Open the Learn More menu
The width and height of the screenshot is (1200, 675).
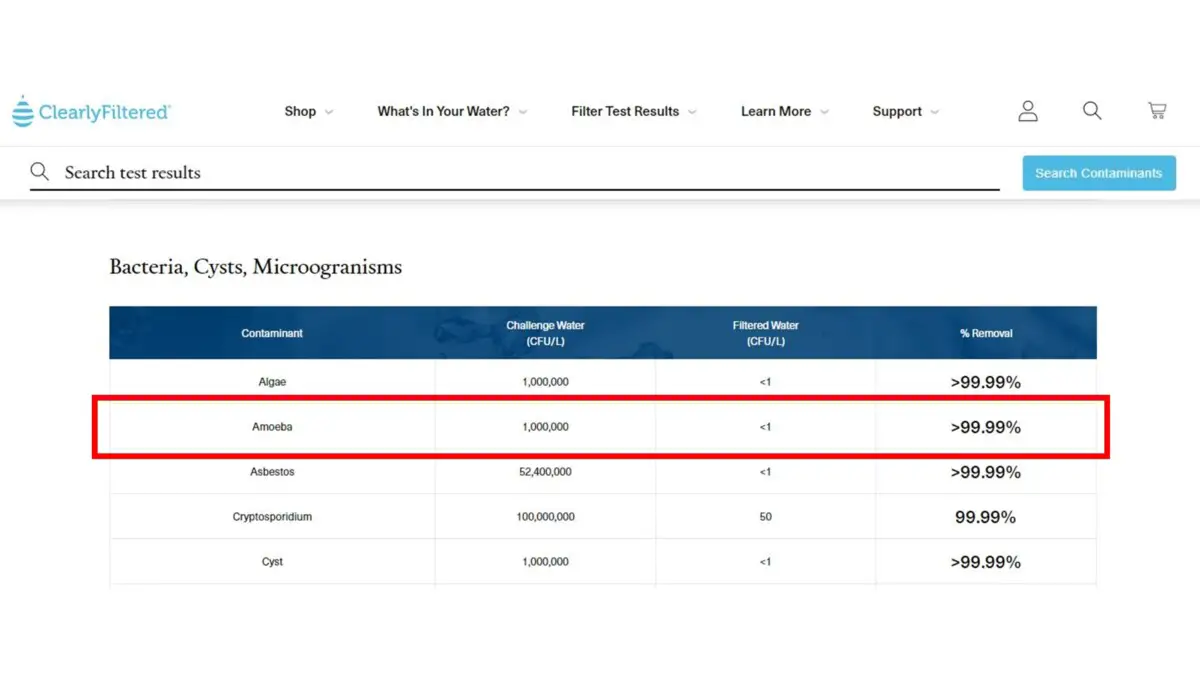775,111
